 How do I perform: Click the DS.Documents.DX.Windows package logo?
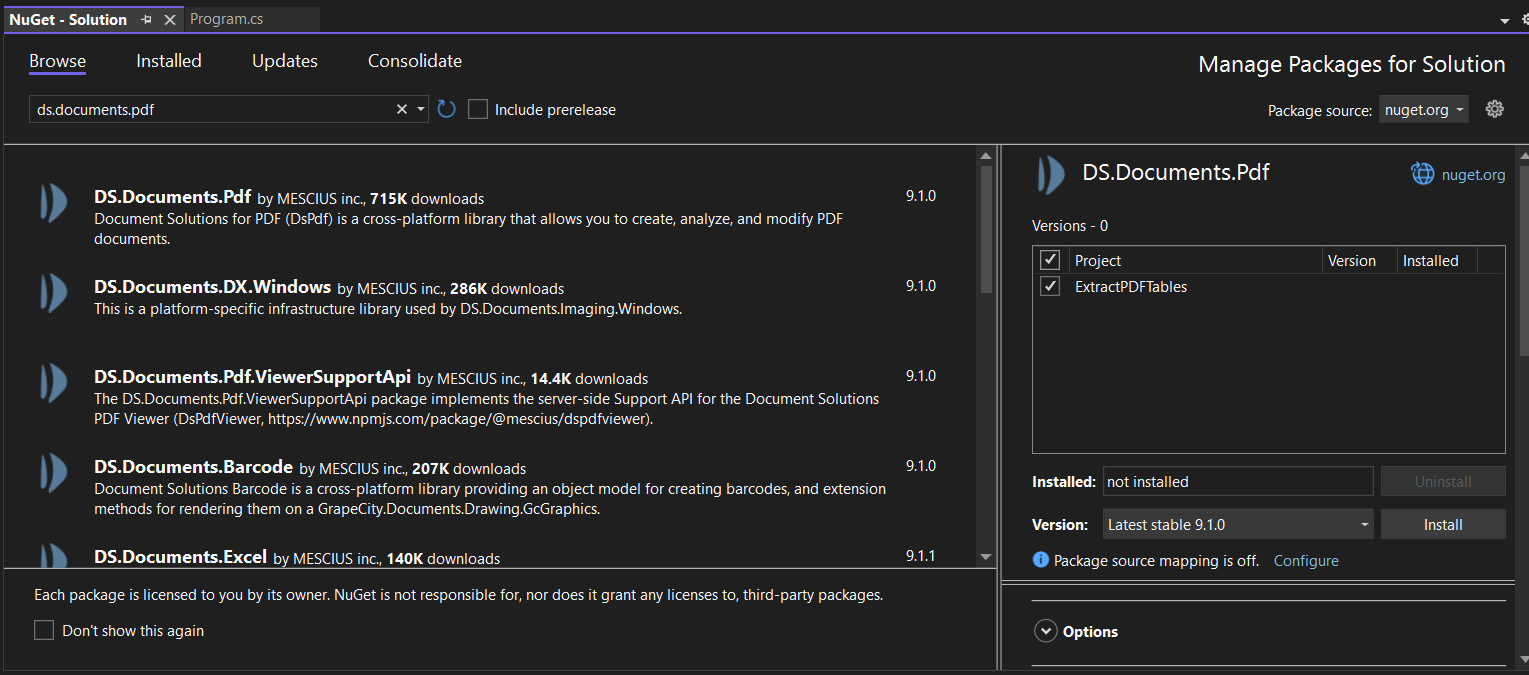[53, 292]
